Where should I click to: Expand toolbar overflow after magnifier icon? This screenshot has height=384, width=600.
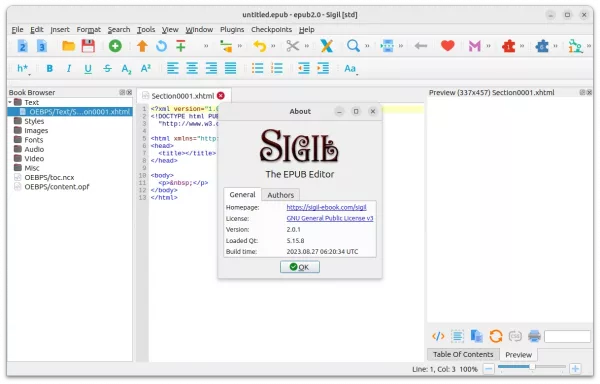pyautogui.click(x=367, y=46)
